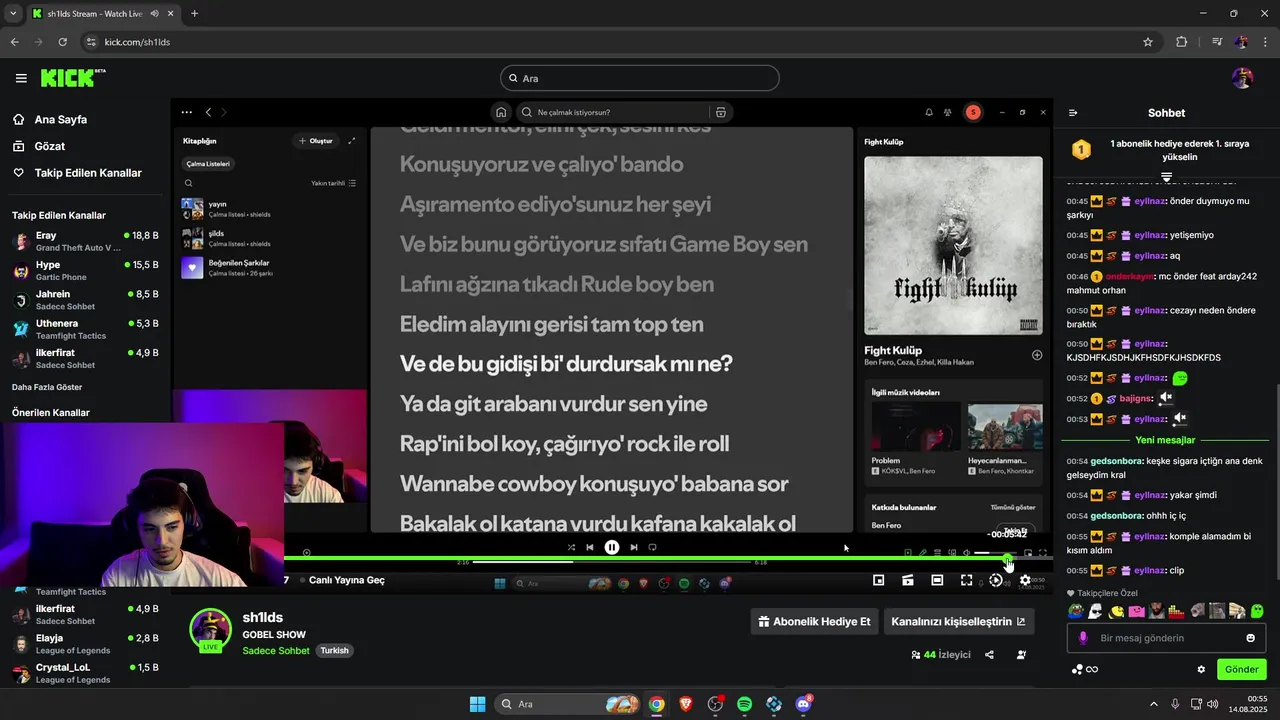Toggle fullscreen on video player
Image resolution: width=1280 pixels, height=720 pixels.
[966, 580]
